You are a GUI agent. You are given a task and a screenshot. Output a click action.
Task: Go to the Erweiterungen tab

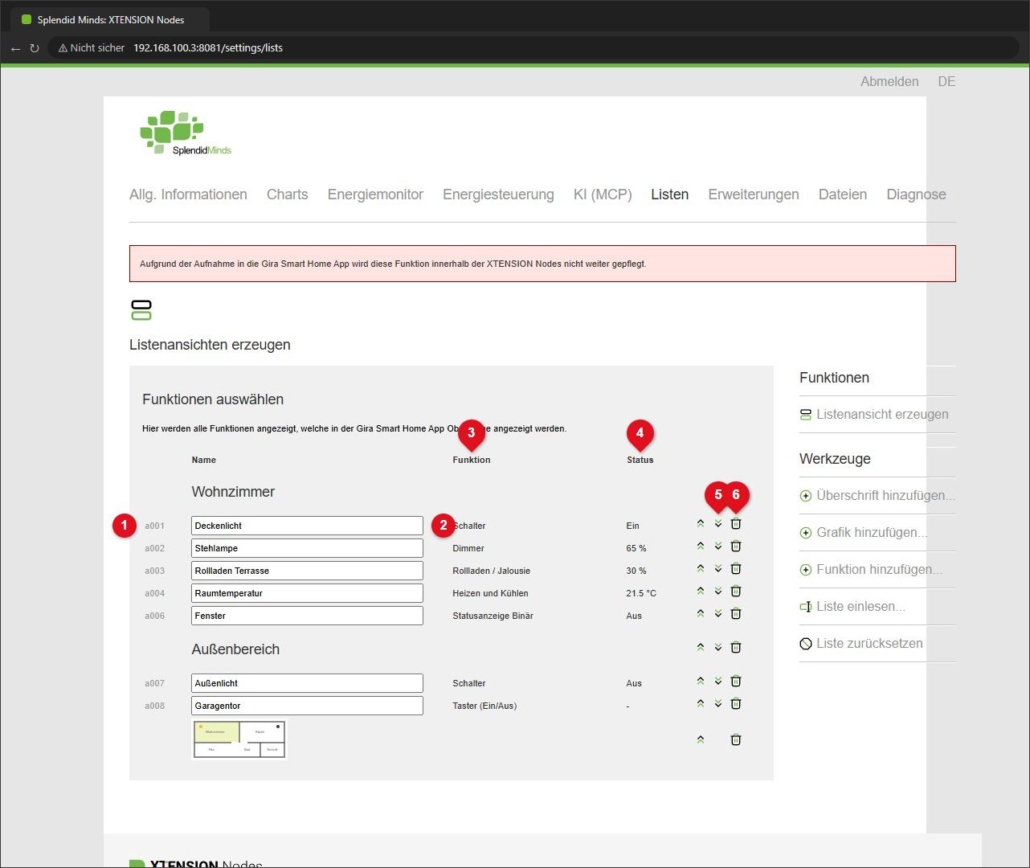753,194
